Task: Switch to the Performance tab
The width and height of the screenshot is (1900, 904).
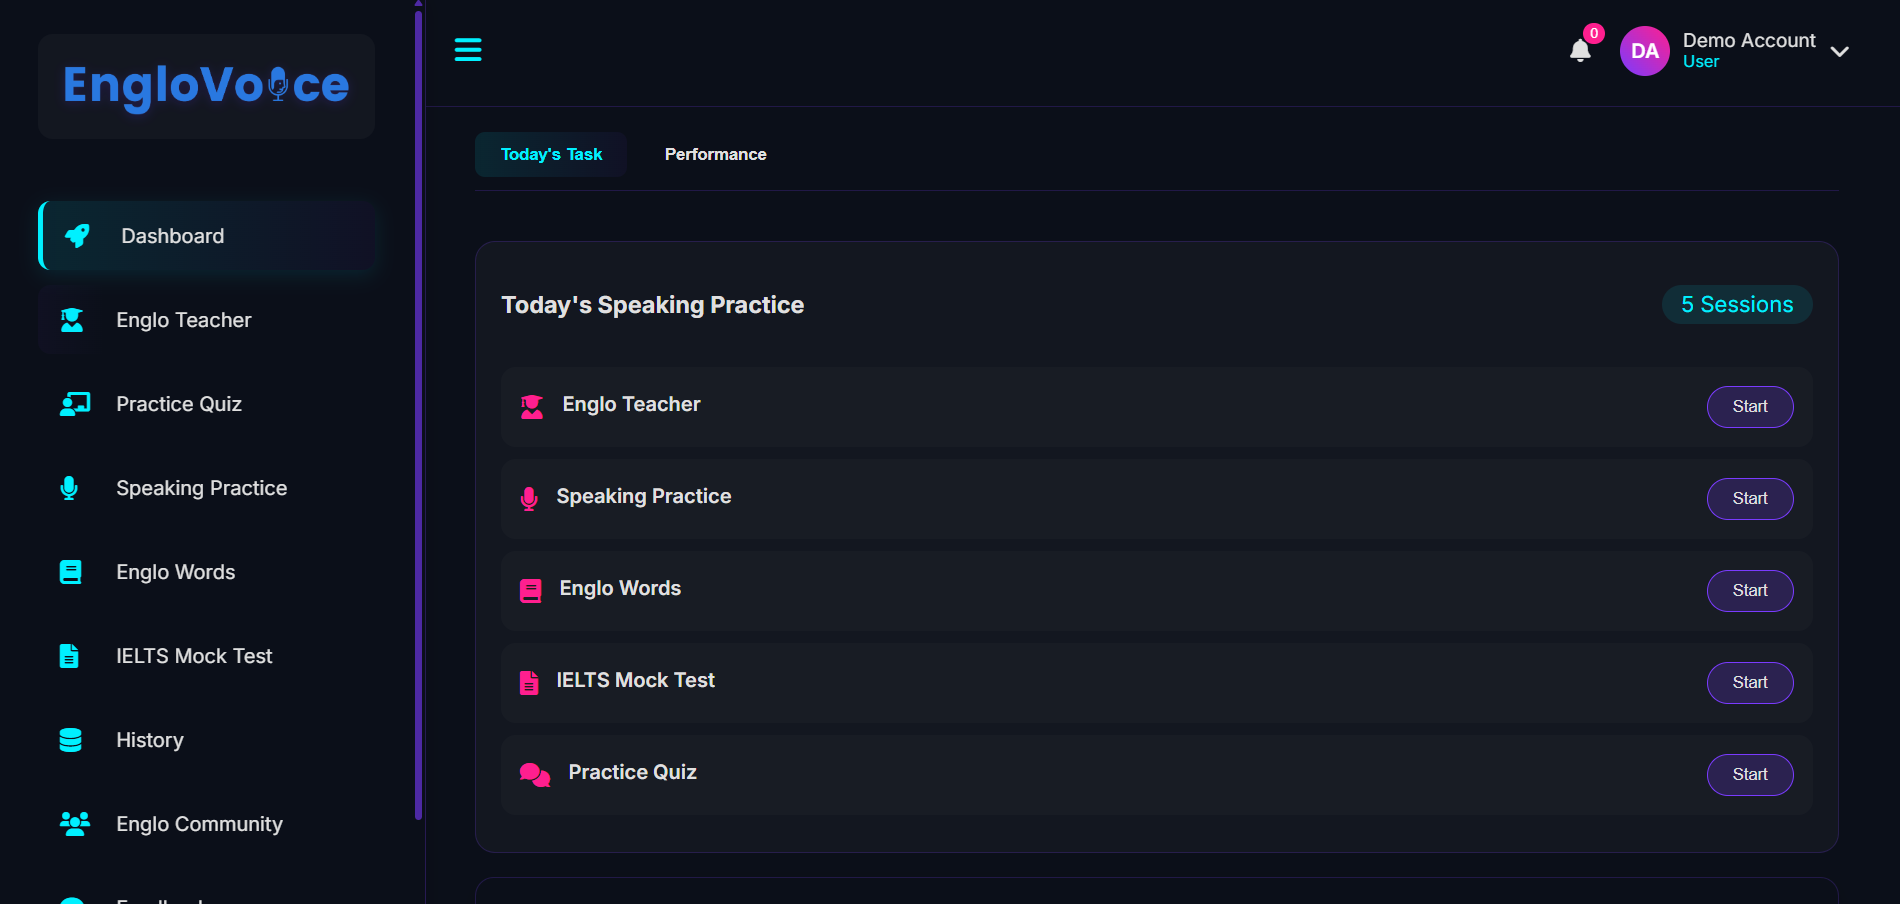Action: pos(715,154)
